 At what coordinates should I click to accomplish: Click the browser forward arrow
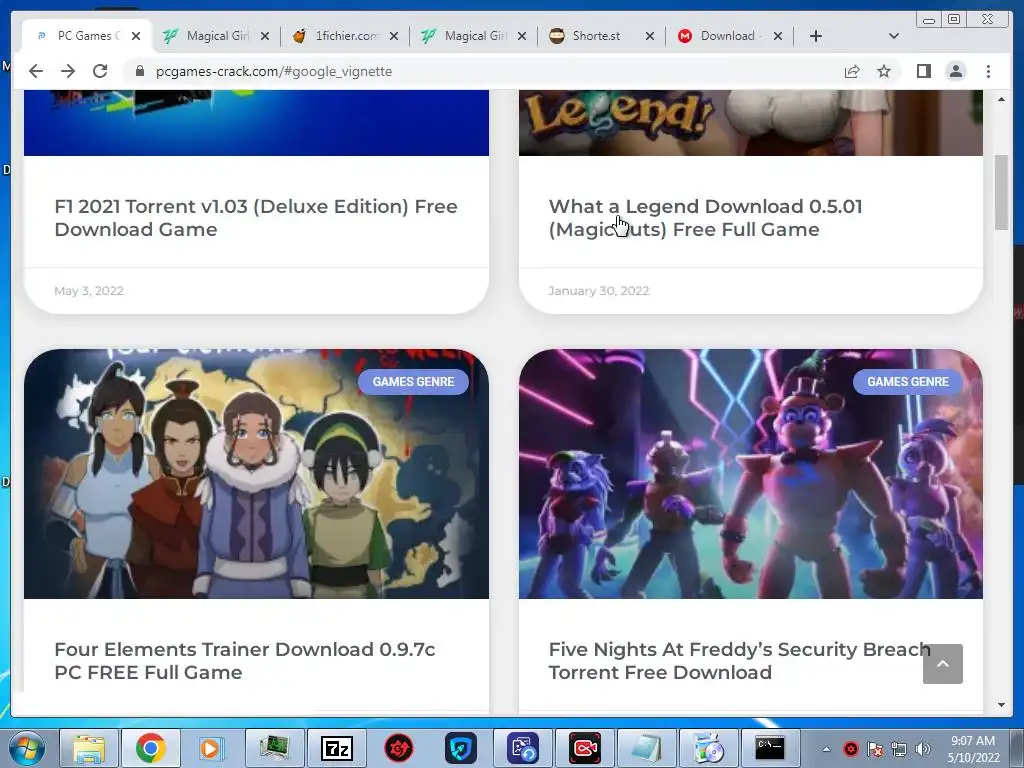(68, 71)
